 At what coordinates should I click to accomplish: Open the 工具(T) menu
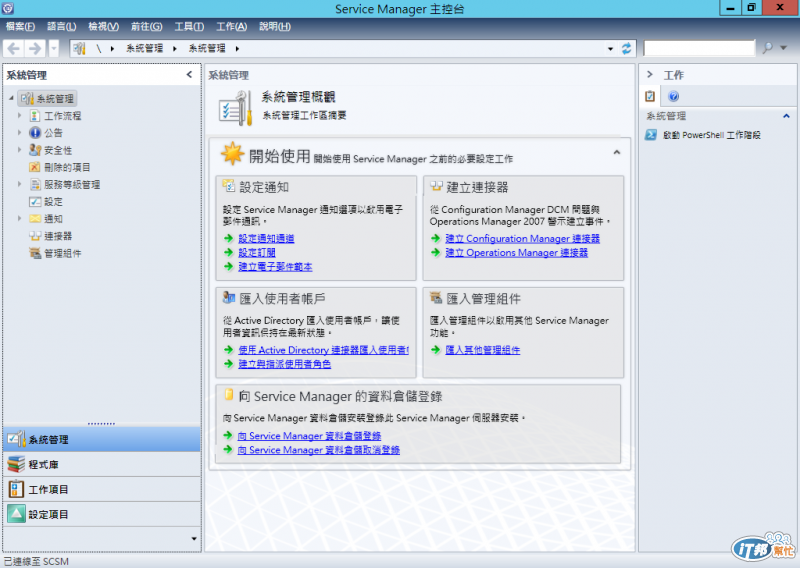coord(189,27)
